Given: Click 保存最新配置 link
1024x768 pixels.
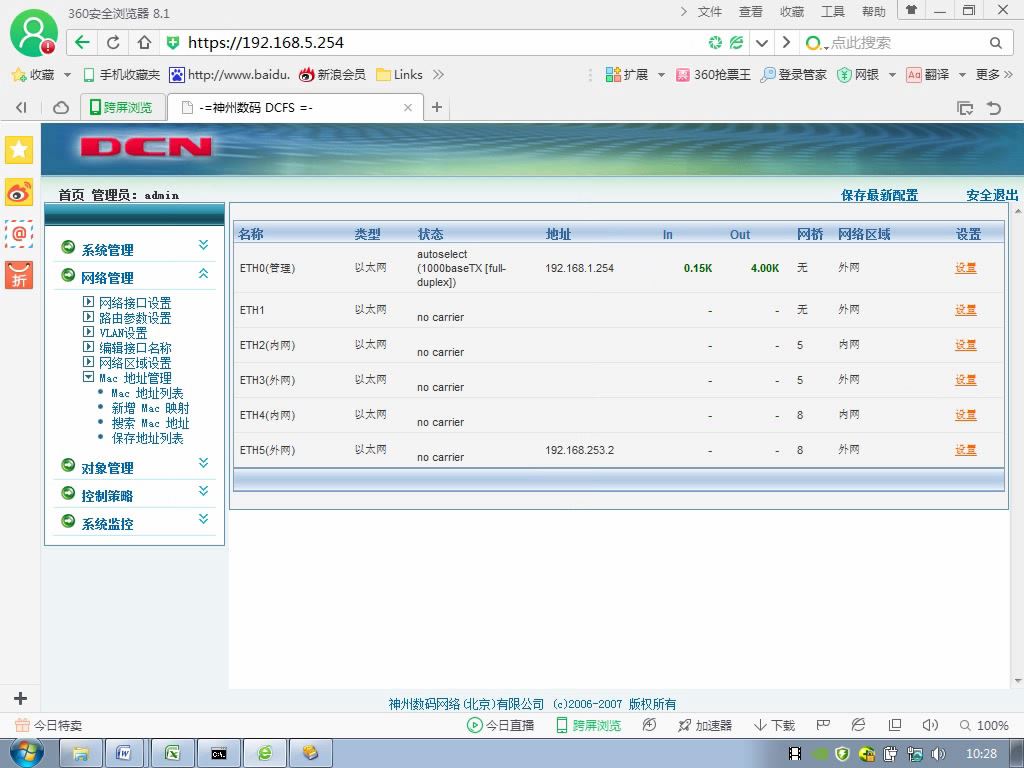Looking at the screenshot, I should 879,195.
